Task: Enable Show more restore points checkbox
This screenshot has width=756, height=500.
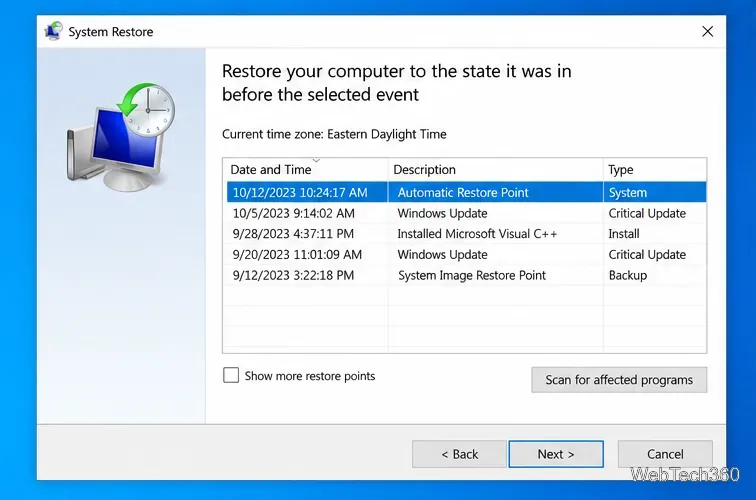Action: click(231, 375)
